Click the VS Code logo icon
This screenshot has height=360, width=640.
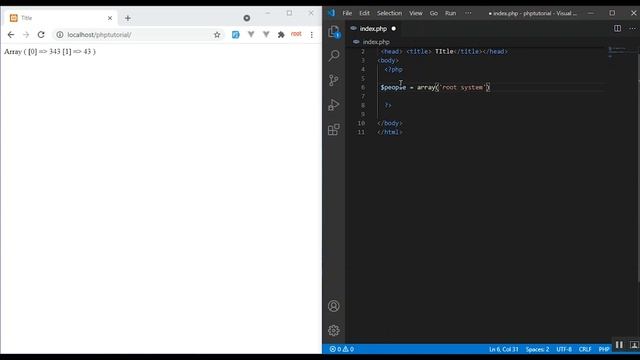(x=331, y=13)
